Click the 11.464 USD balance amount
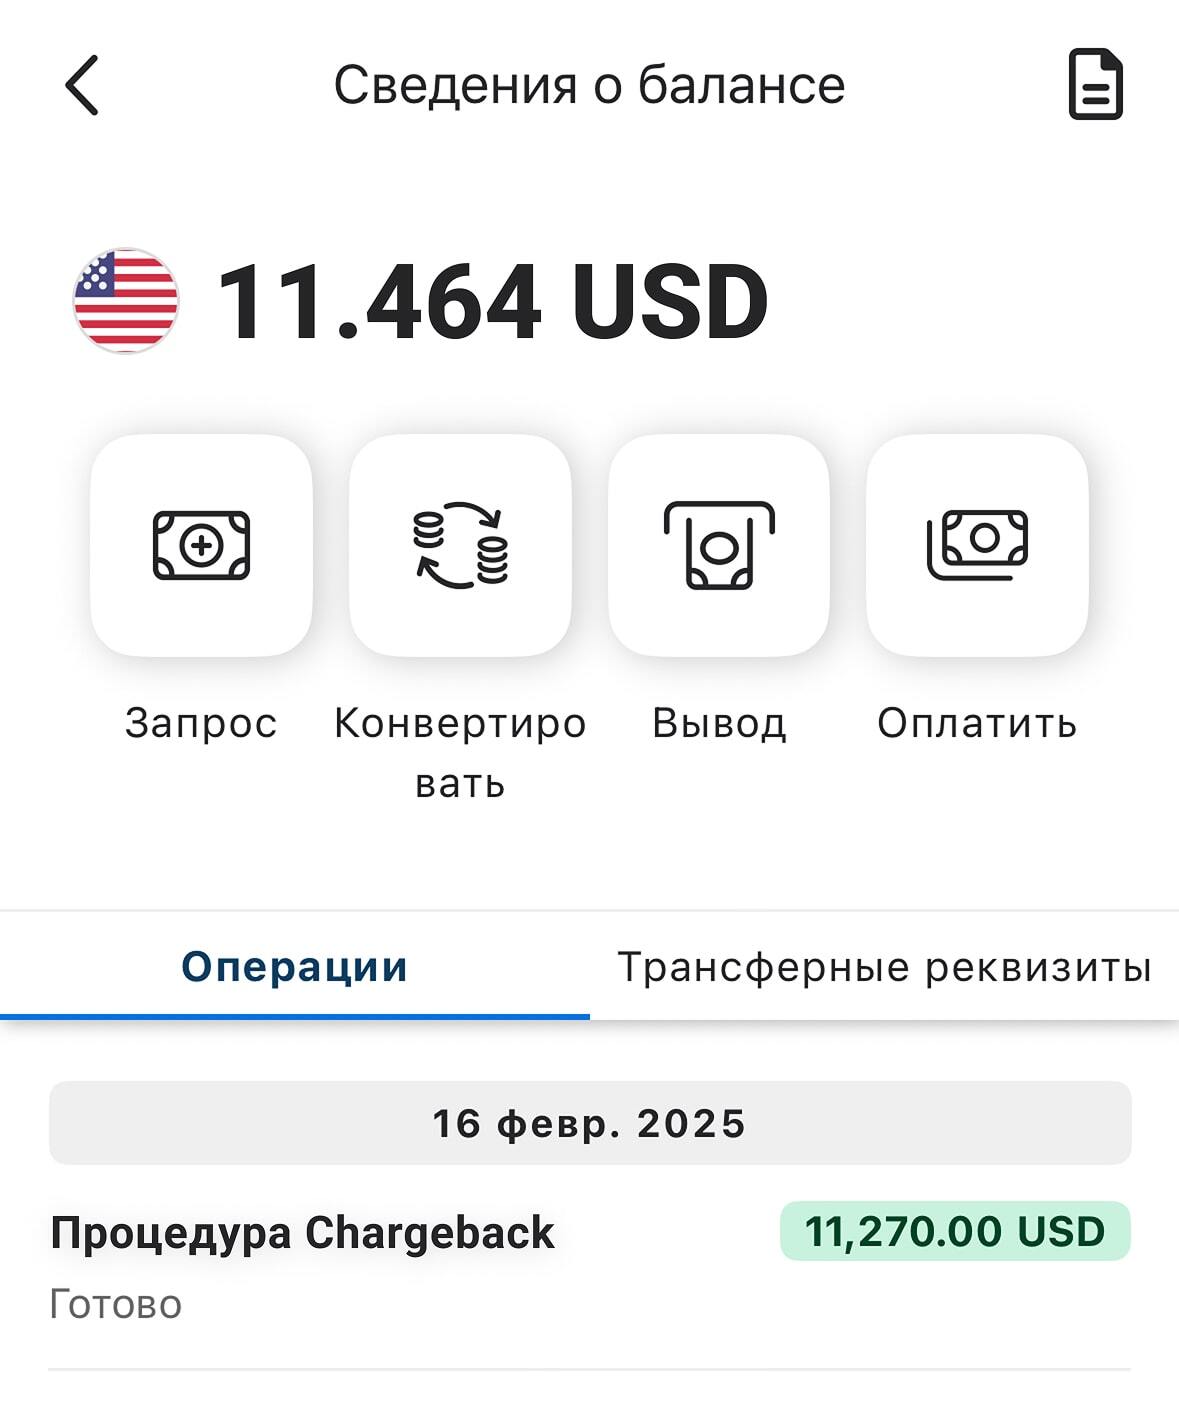1179x1414 pixels. coord(492,302)
